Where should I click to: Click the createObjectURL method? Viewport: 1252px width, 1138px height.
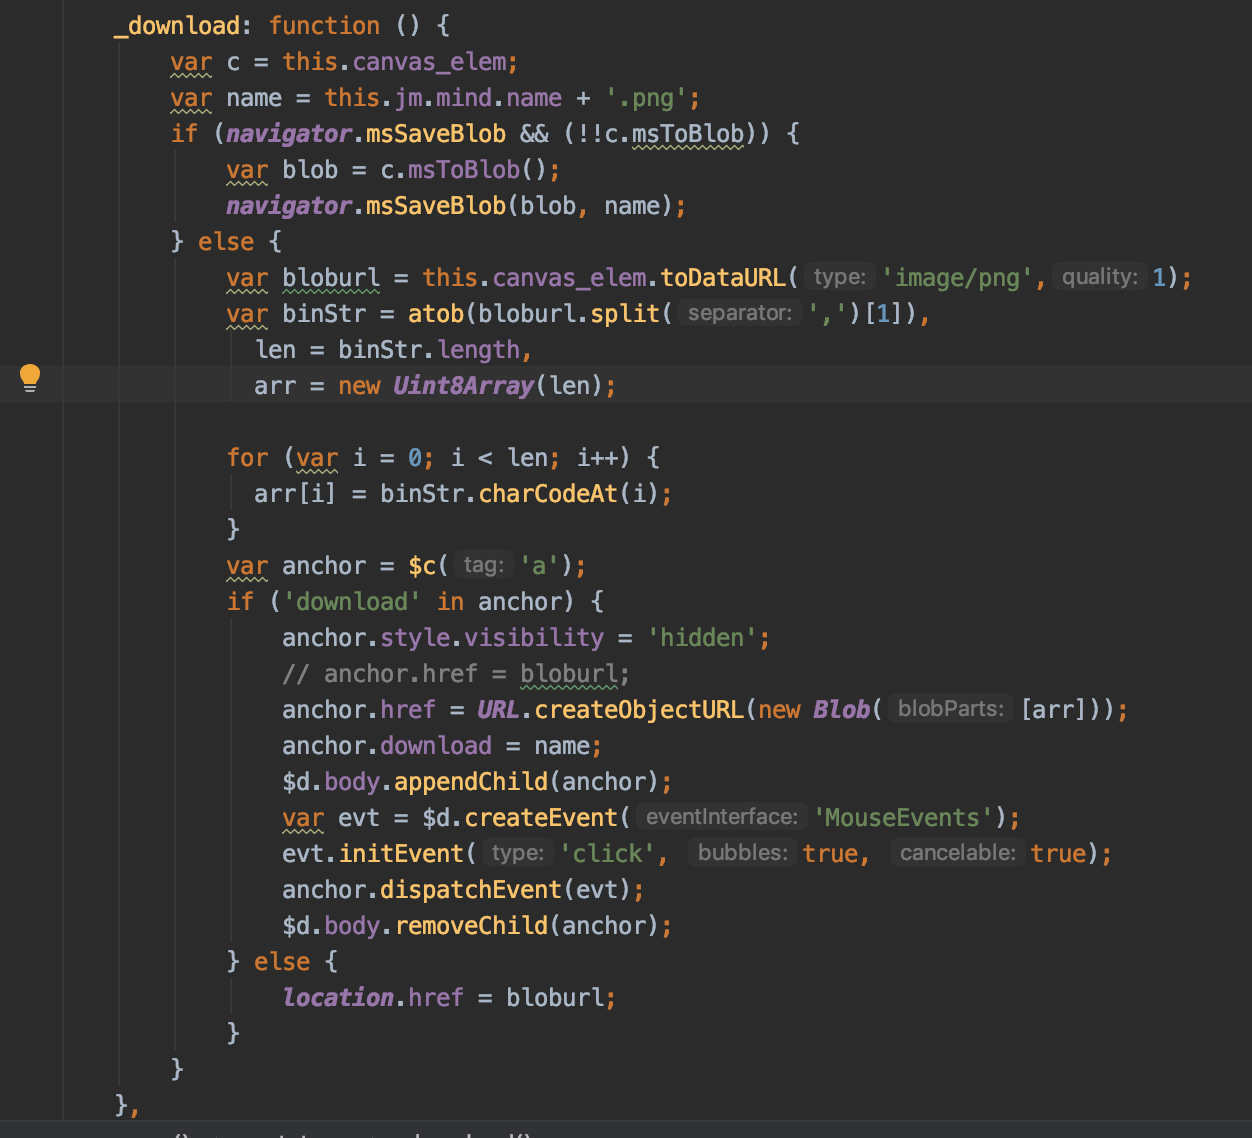click(639, 710)
